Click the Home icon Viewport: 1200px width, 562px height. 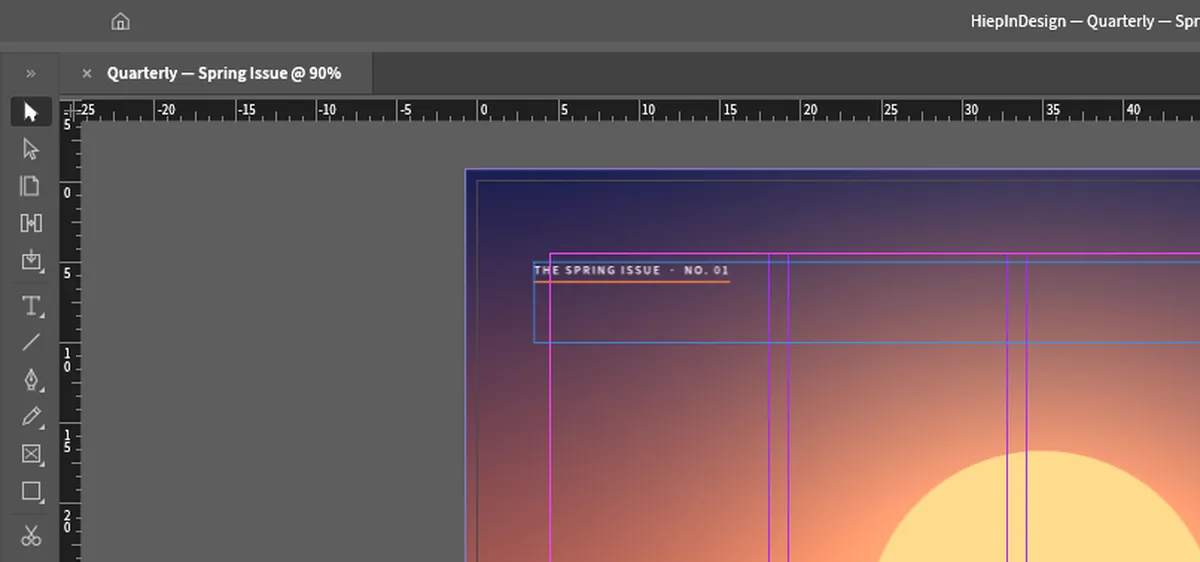tap(120, 21)
